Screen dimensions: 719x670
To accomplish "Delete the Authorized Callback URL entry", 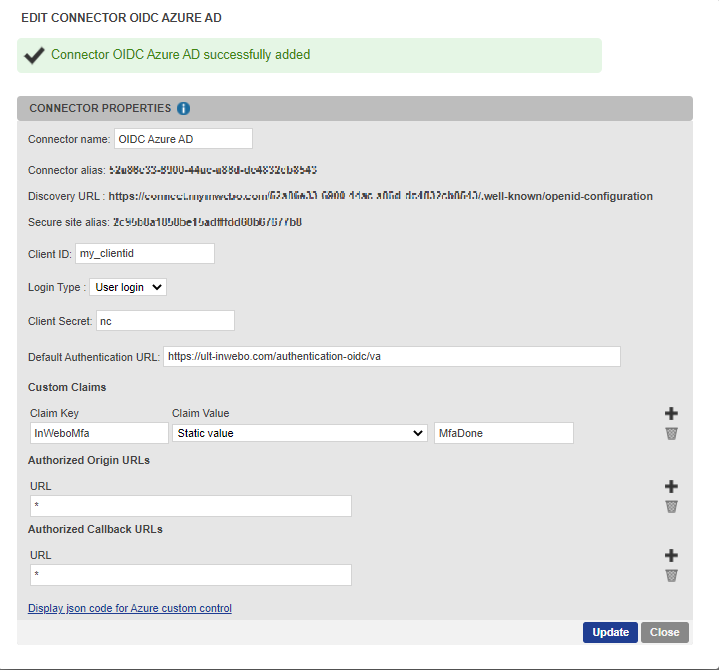I will coord(671,575).
